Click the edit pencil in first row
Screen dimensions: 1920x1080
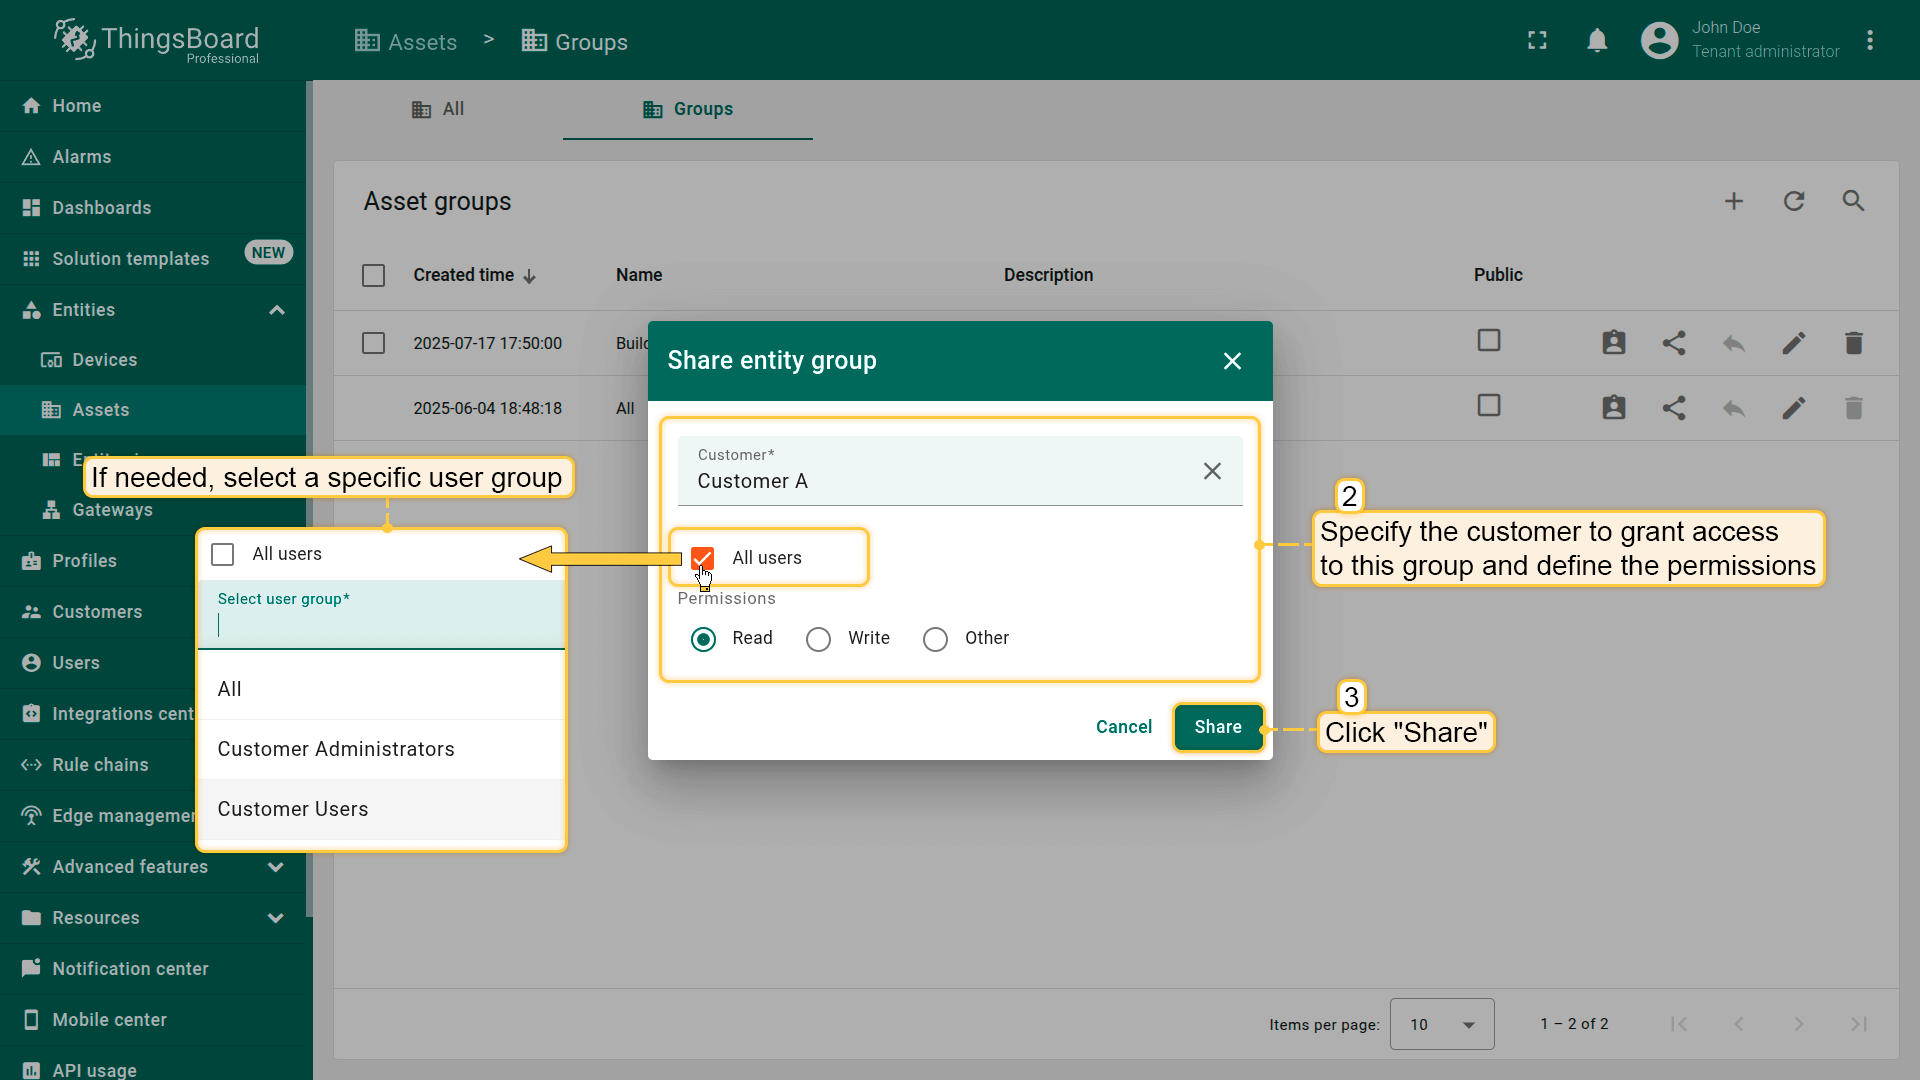click(x=1793, y=343)
